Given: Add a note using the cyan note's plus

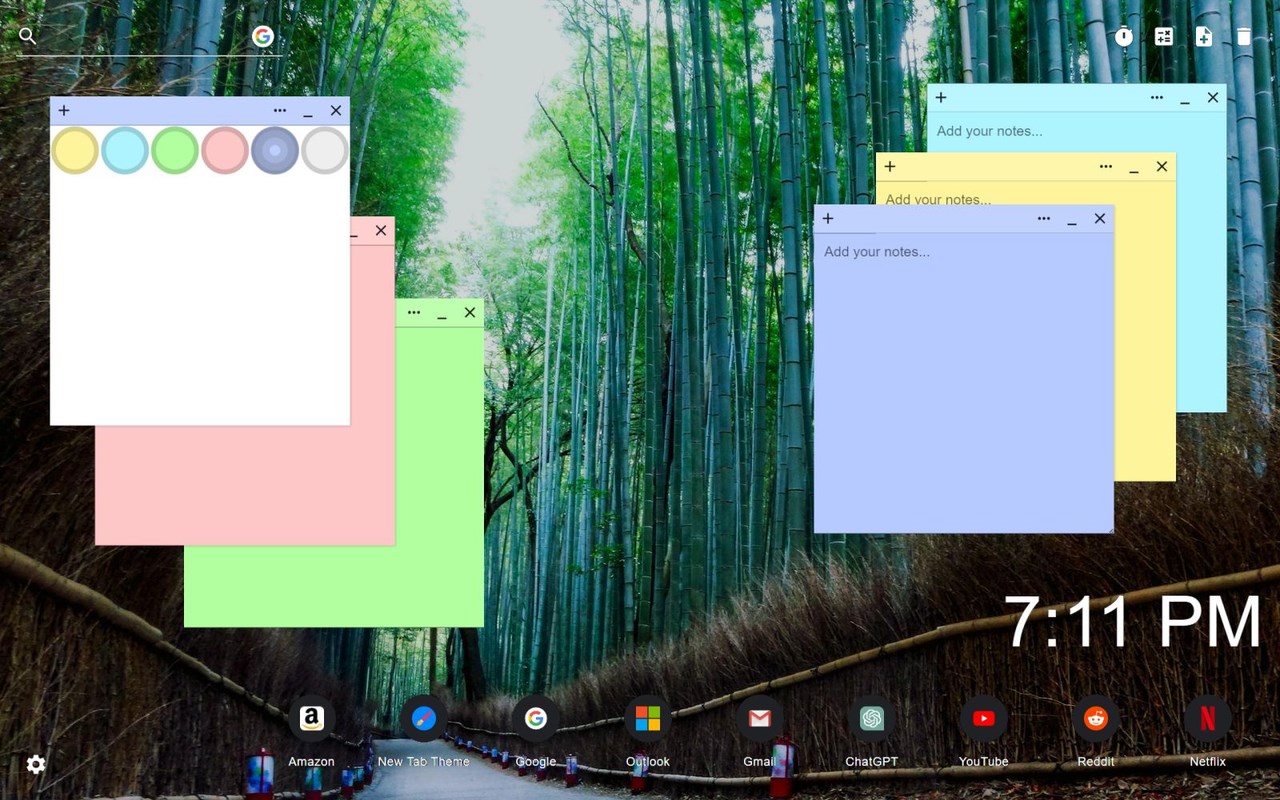Looking at the screenshot, I should click(x=941, y=98).
